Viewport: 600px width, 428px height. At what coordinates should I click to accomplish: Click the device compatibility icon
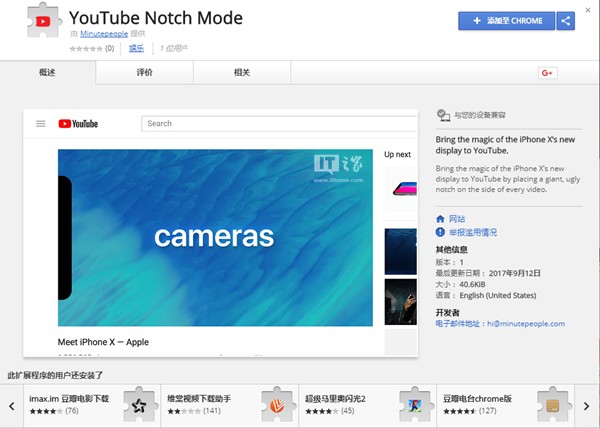click(x=443, y=115)
